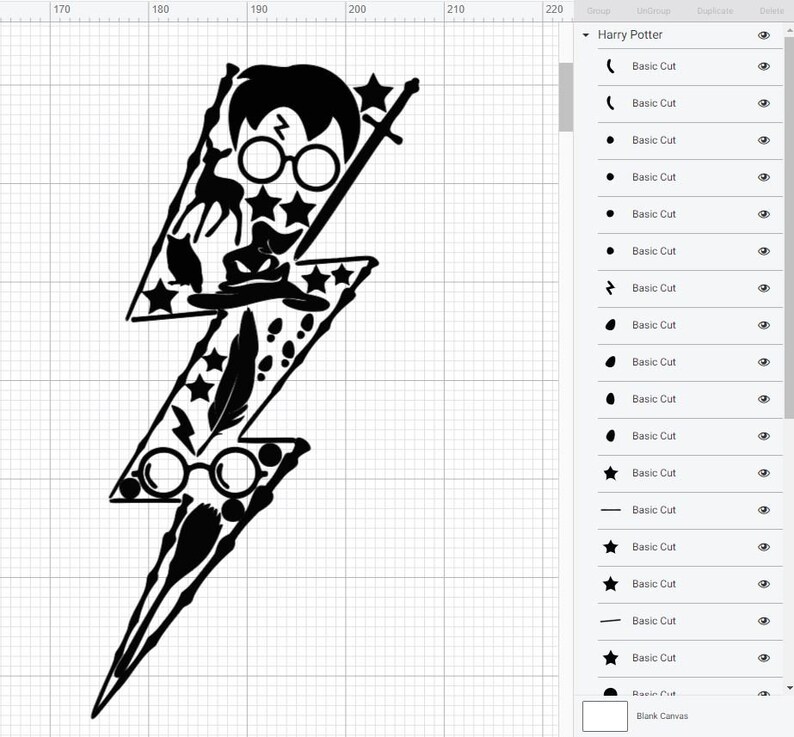794x737 pixels.
Task: Select the second crescent layer thumbnail
Action: (x=611, y=103)
